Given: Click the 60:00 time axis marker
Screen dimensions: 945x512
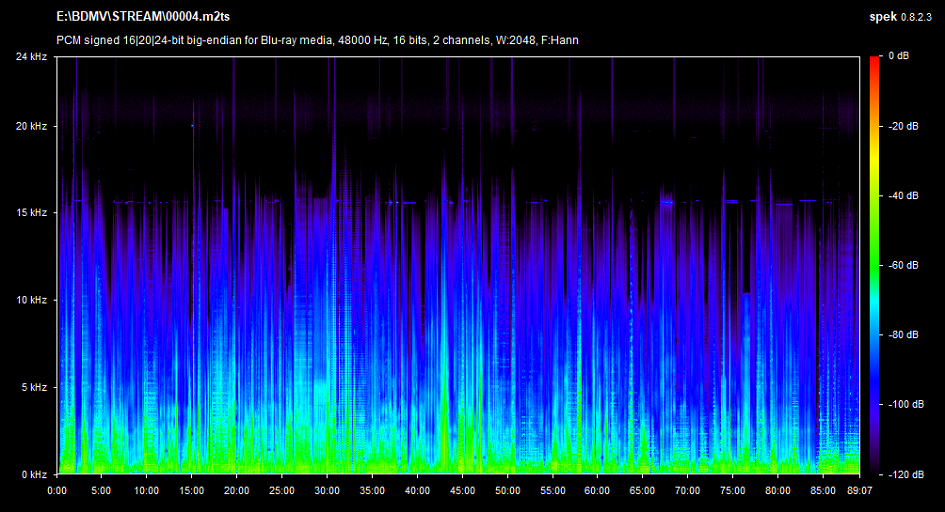Looking at the screenshot, I should point(597,491).
